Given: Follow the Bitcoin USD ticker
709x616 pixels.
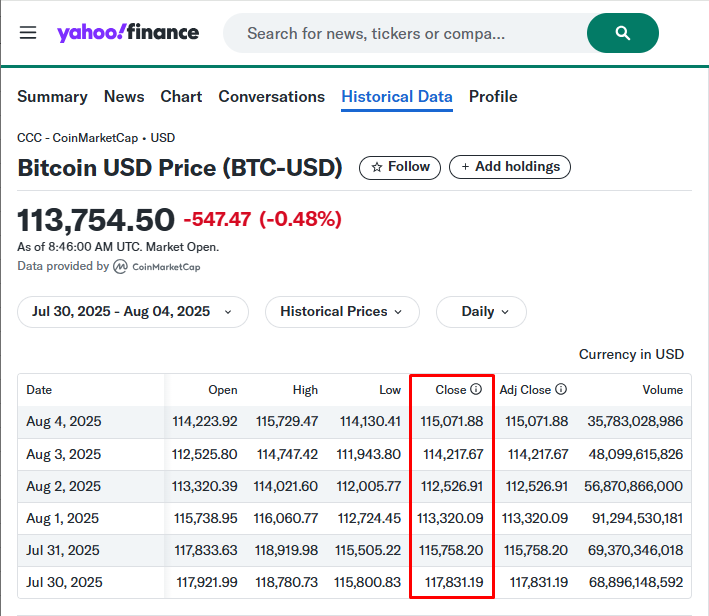Looking at the screenshot, I should click(400, 167).
